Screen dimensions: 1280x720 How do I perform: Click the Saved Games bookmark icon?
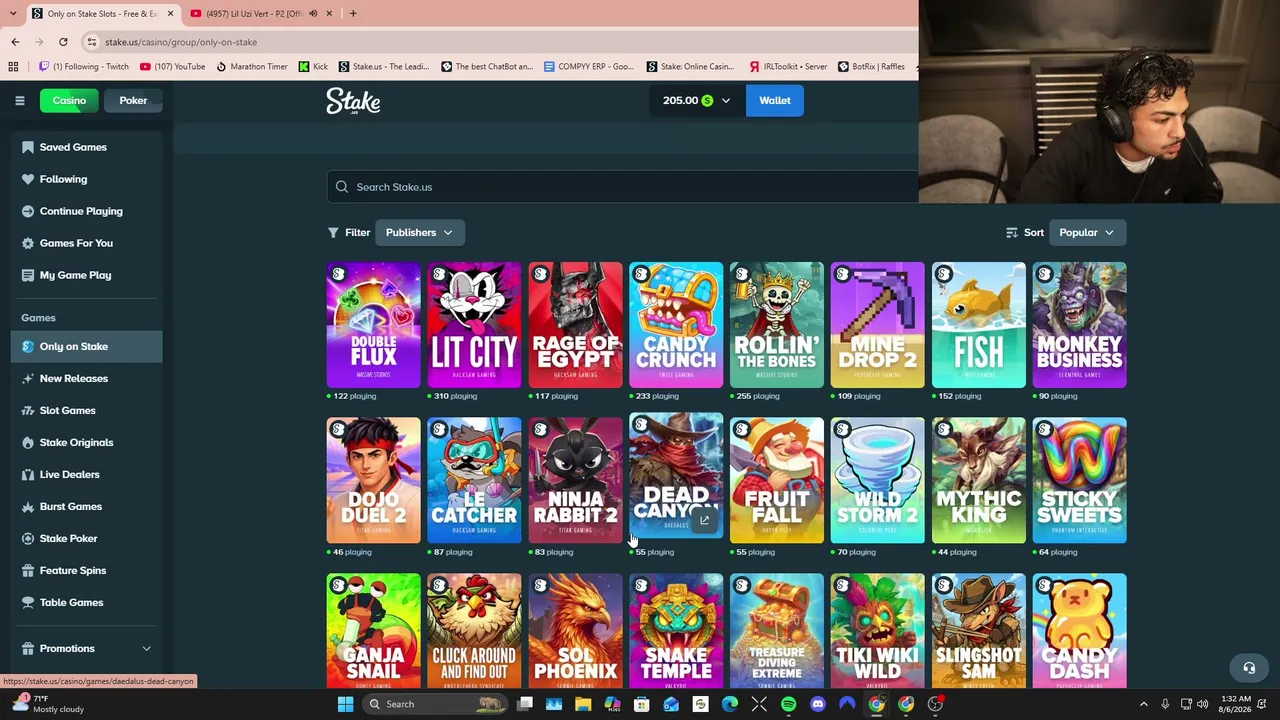point(28,147)
